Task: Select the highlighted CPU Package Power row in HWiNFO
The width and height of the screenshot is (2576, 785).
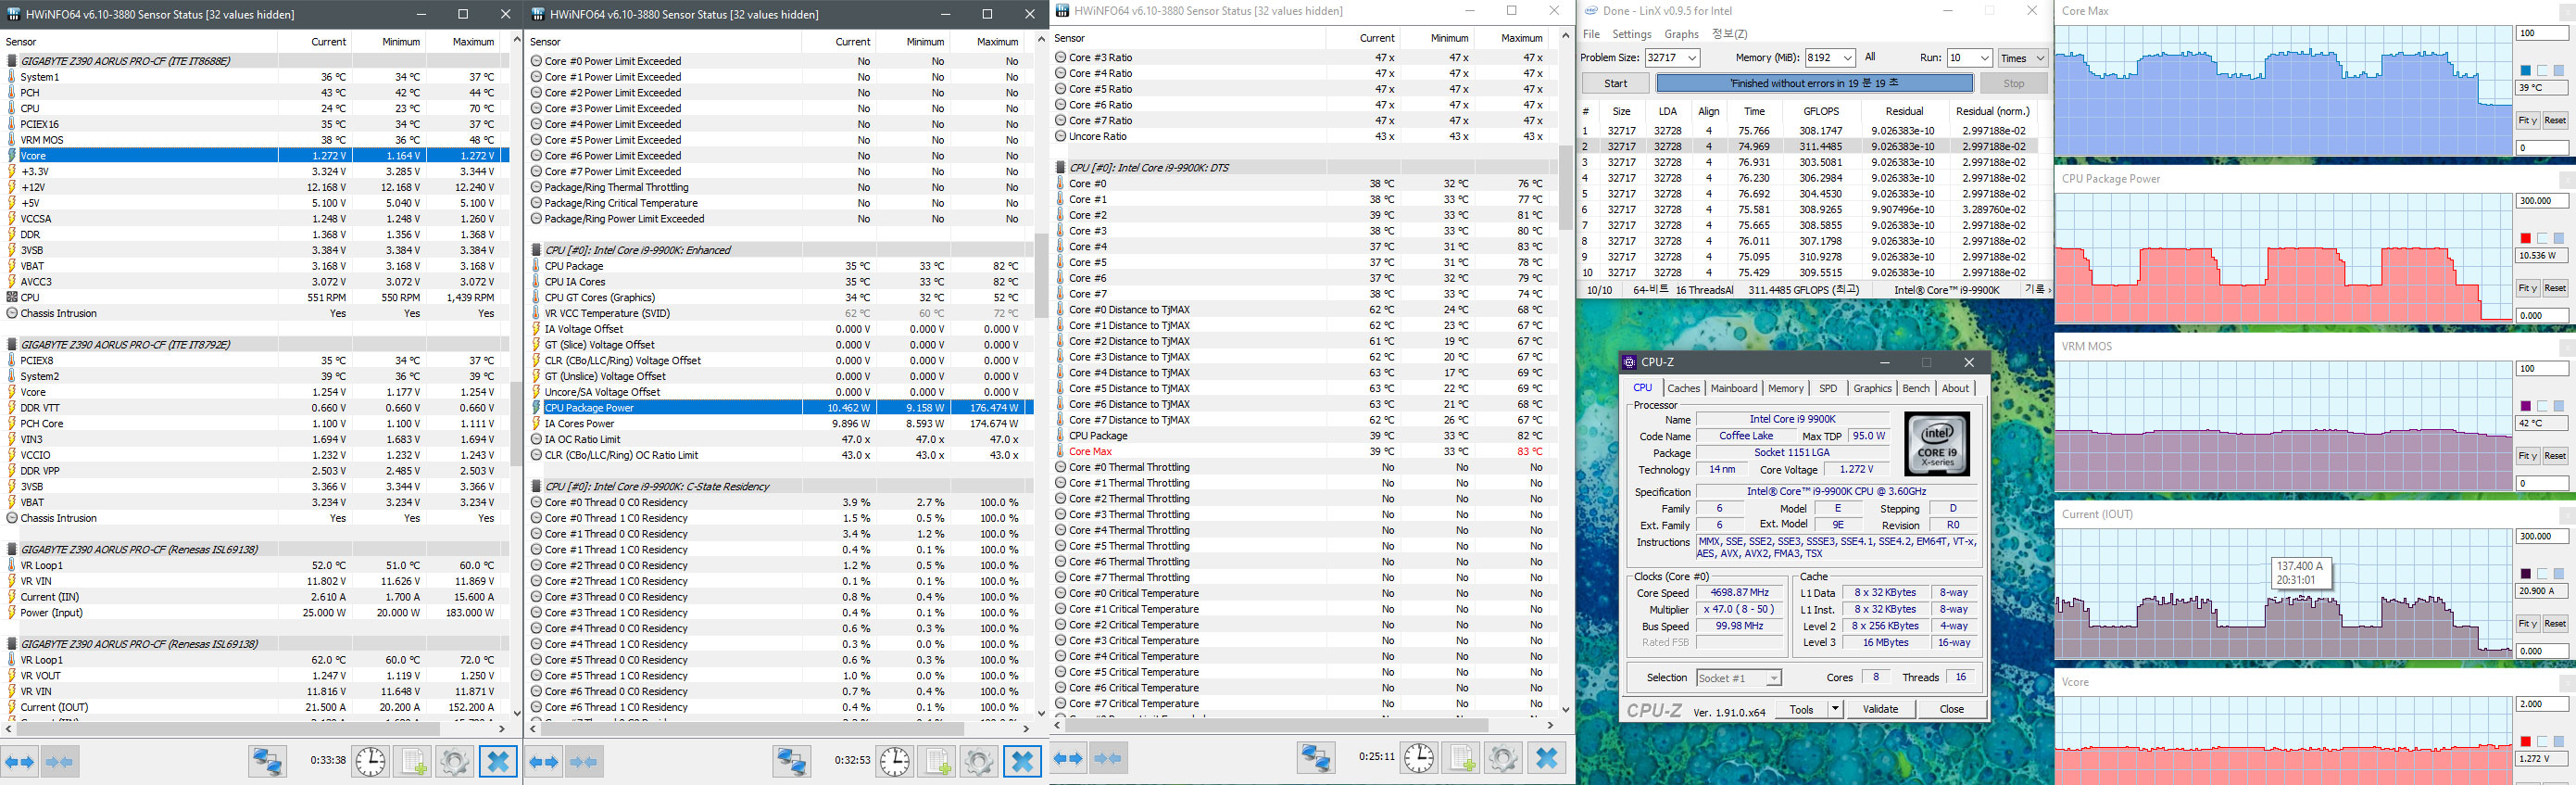Action: (x=780, y=408)
